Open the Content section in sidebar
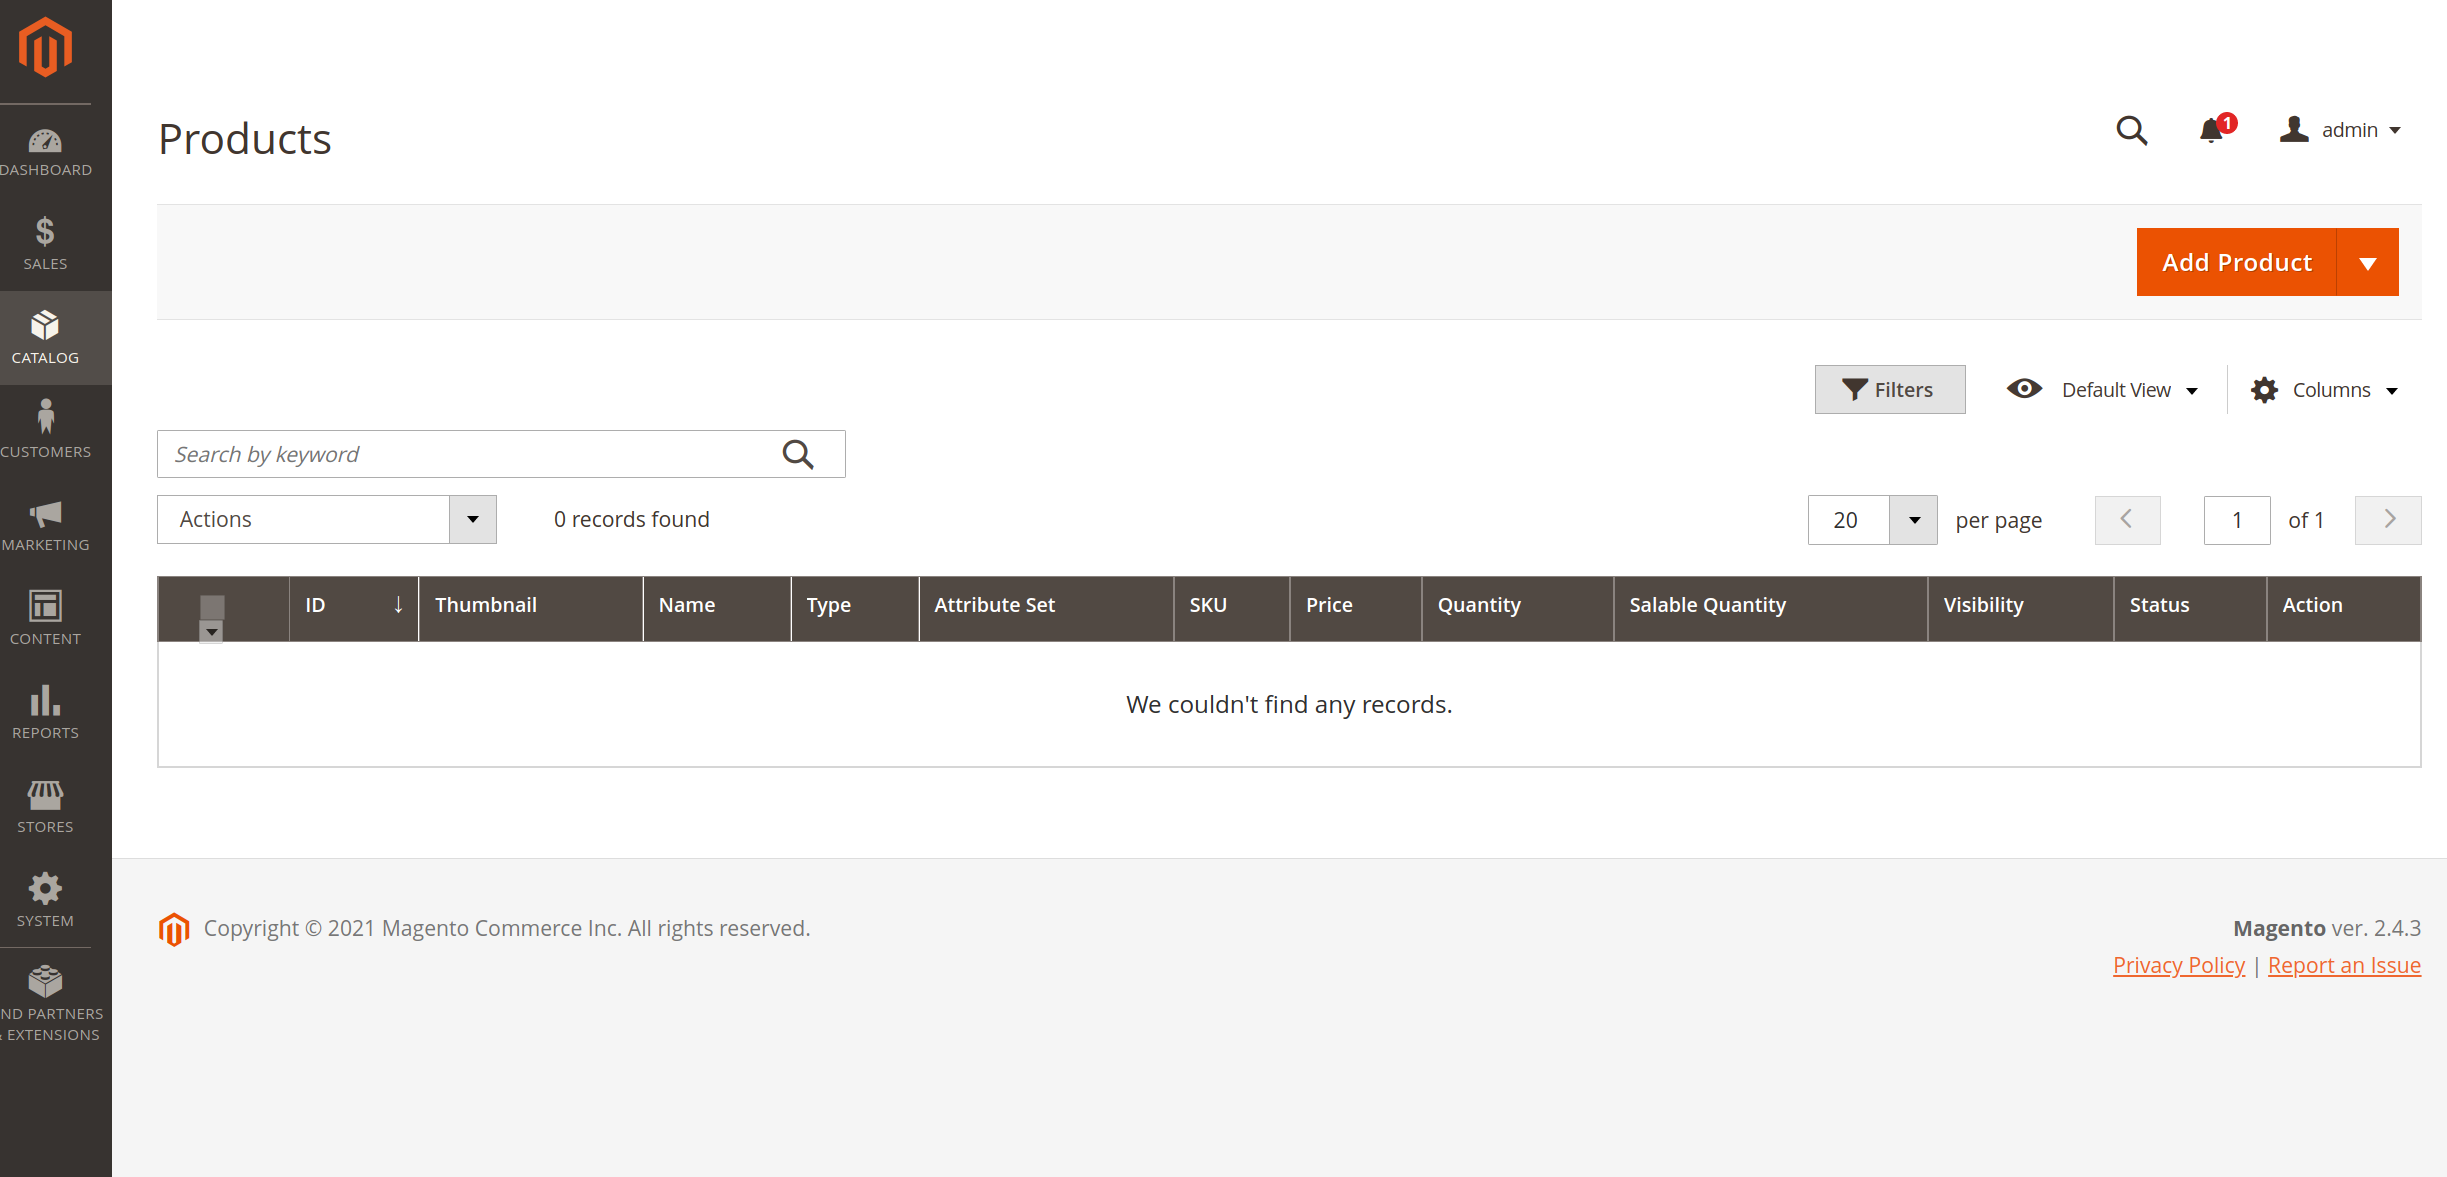The image size is (2447, 1177). 45,617
